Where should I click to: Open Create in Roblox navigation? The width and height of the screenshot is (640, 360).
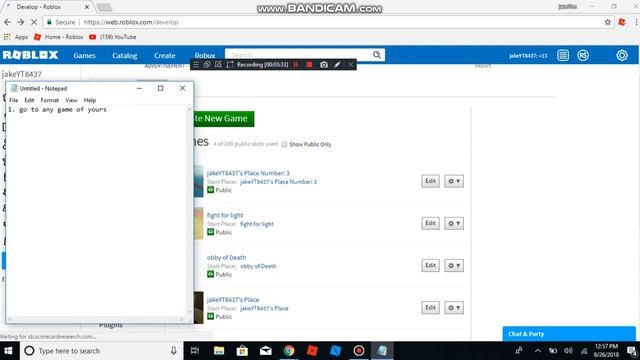[164, 56]
